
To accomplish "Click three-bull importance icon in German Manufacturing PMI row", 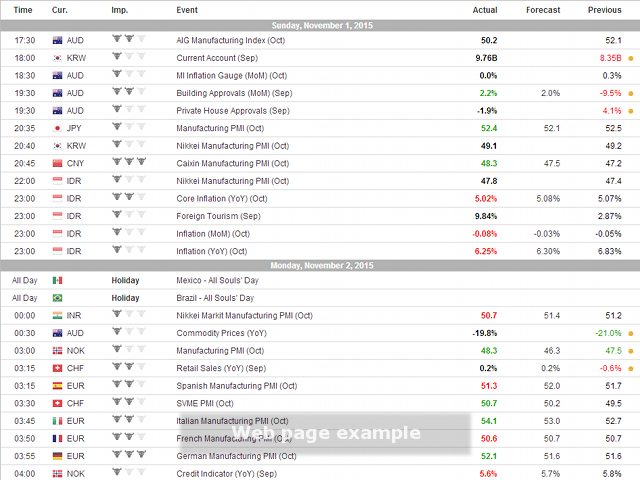I will point(129,454).
